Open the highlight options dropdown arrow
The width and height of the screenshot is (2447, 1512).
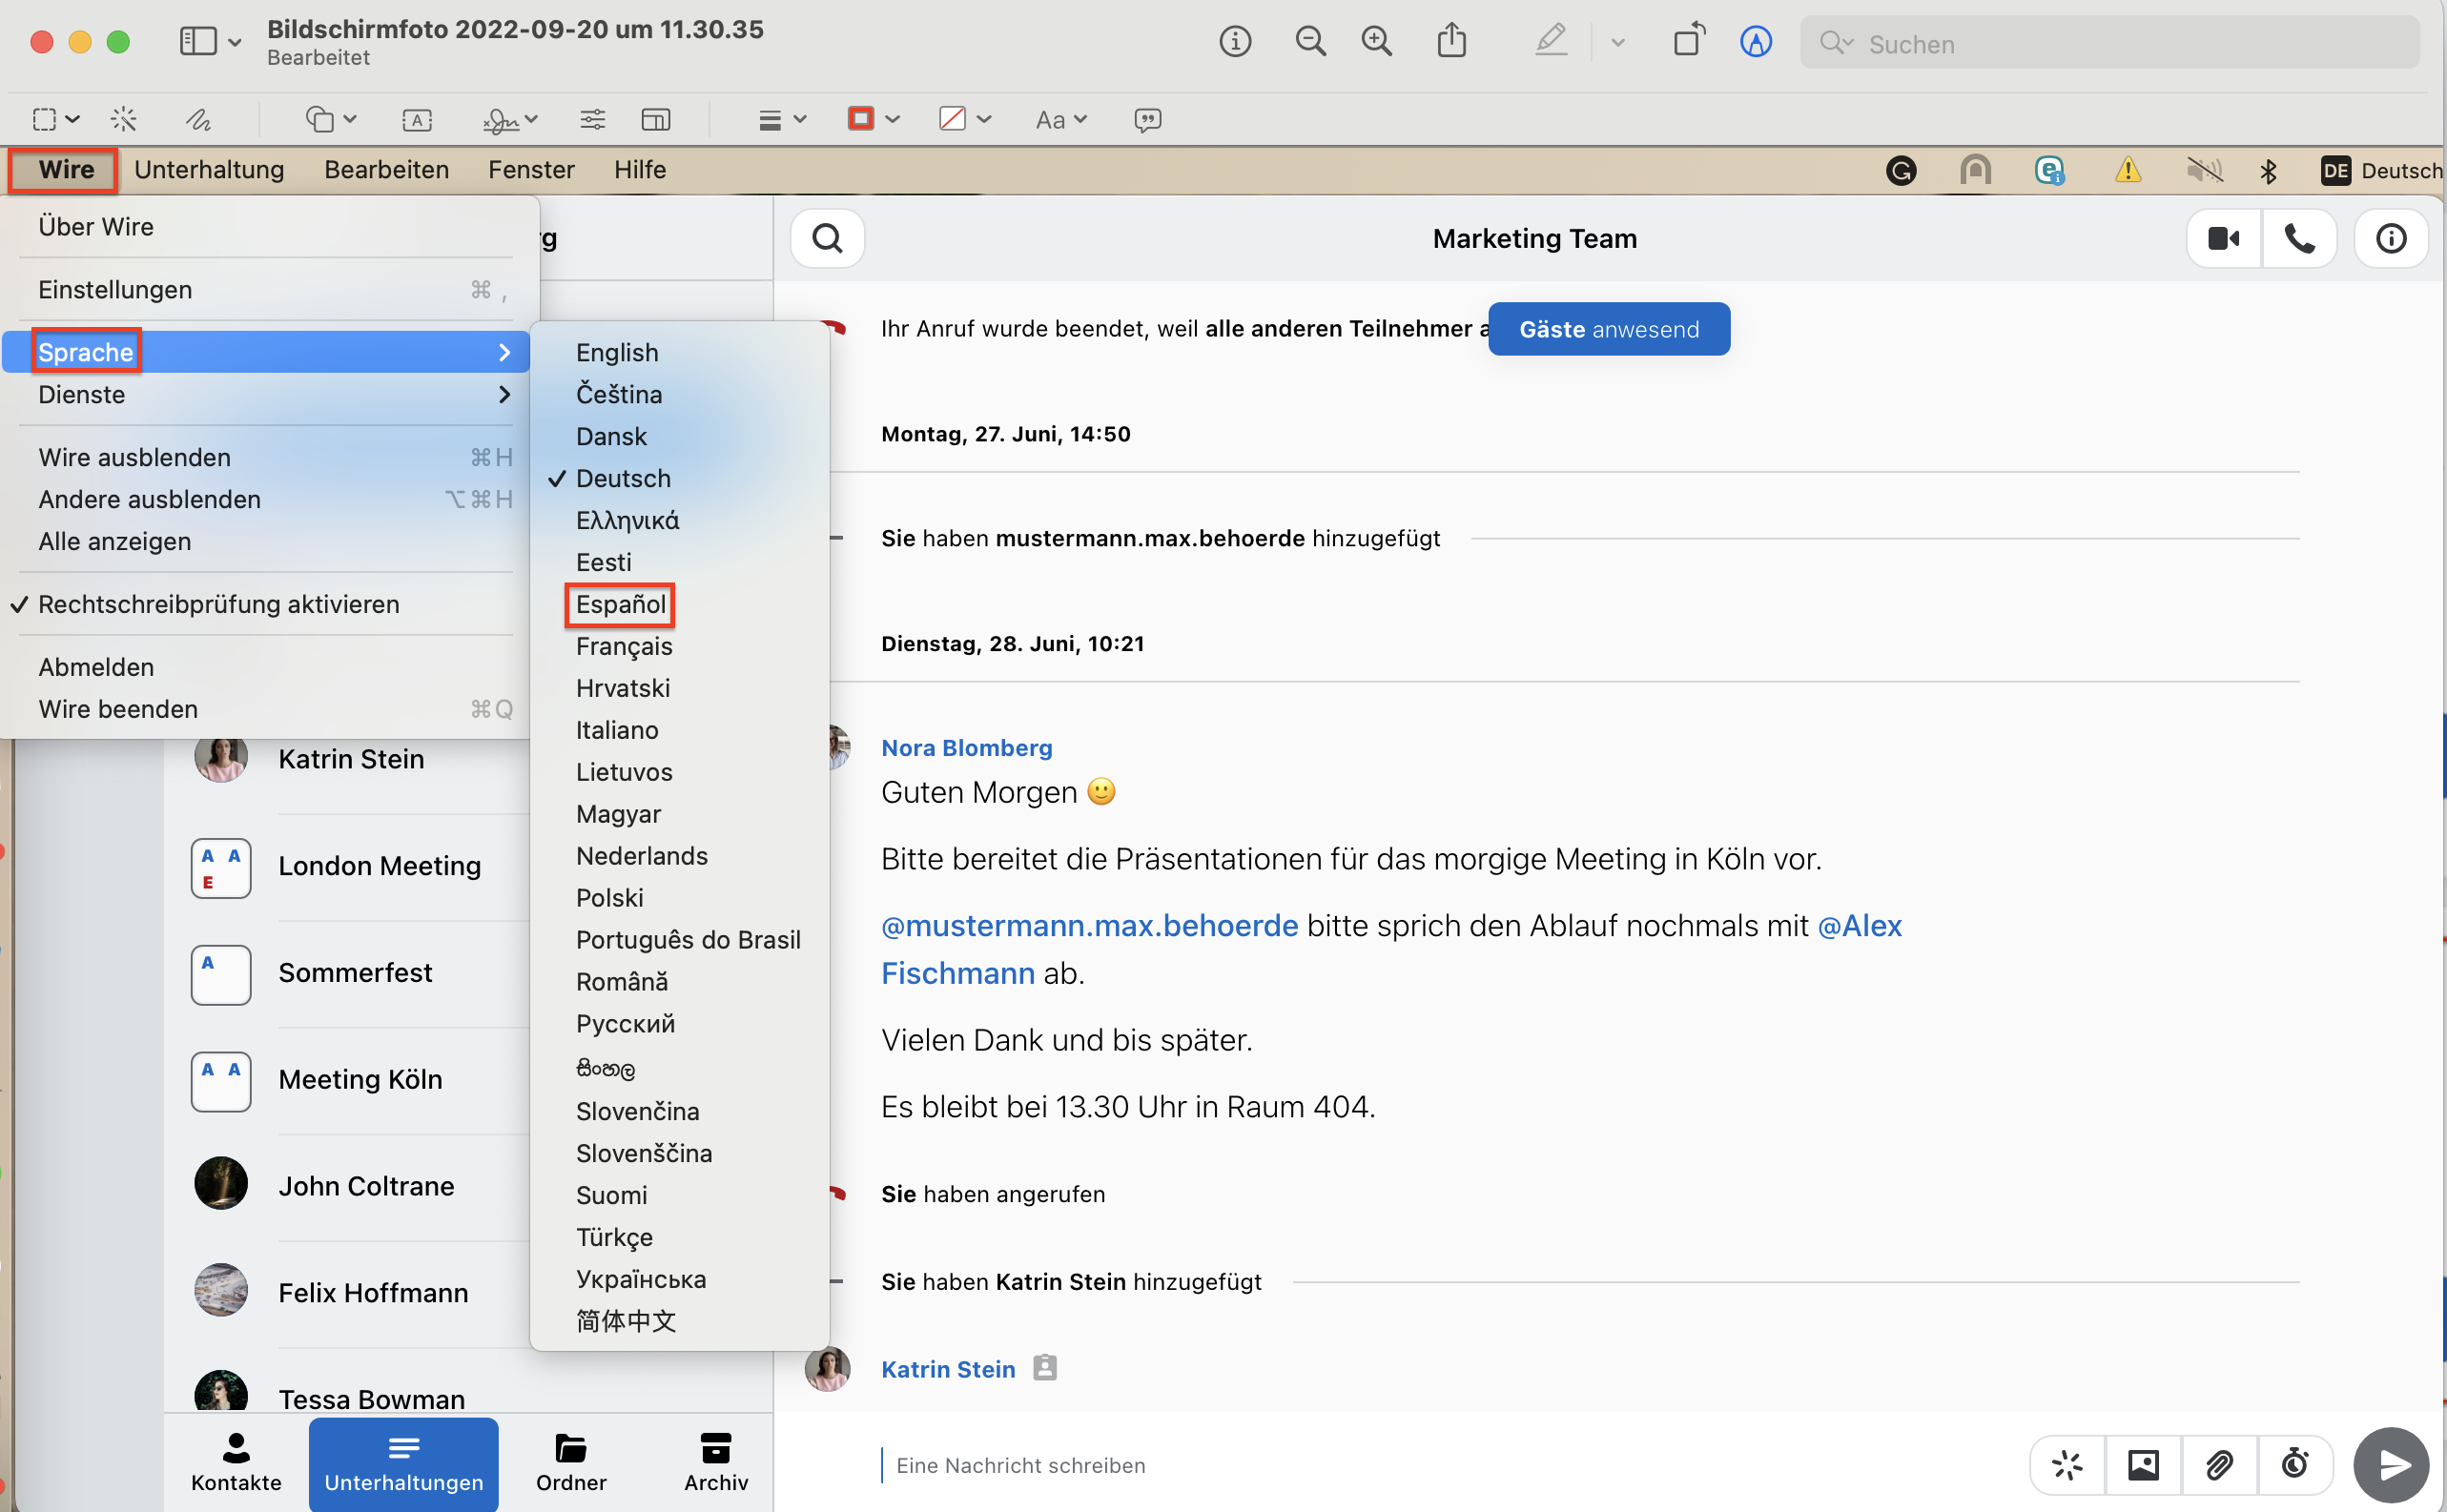[x=1618, y=42]
